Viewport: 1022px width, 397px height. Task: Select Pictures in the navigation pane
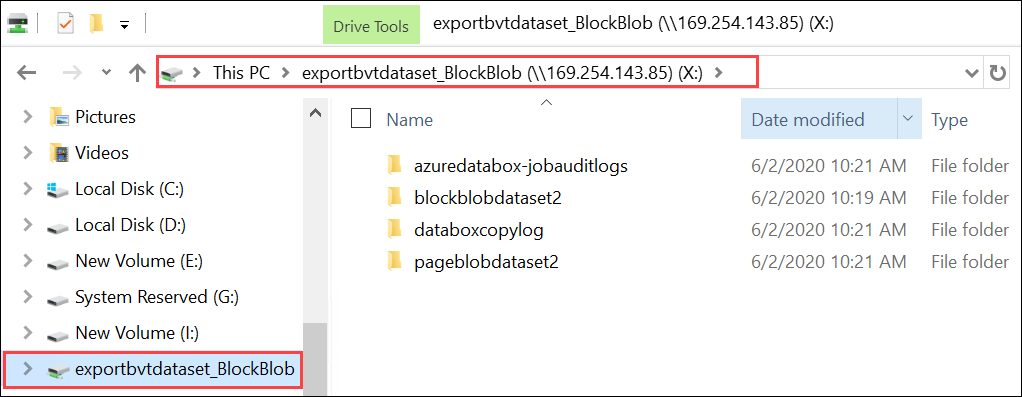point(106,117)
